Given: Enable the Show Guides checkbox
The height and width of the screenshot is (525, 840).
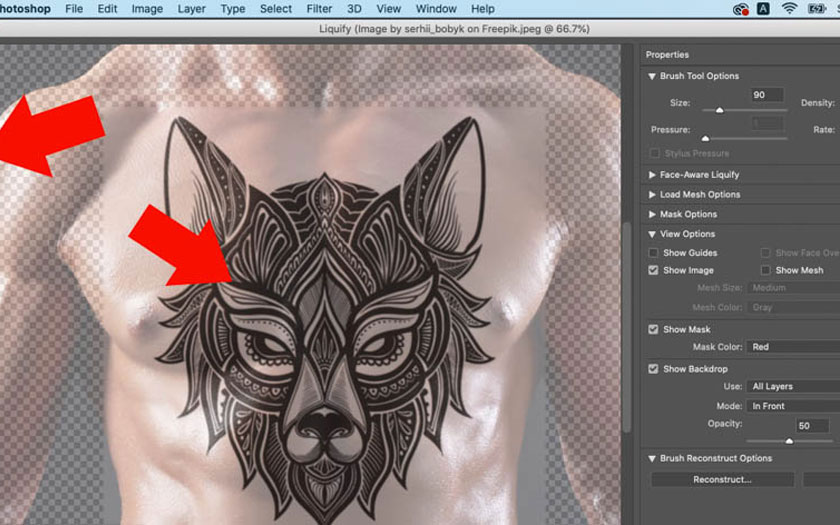Looking at the screenshot, I should (654, 253).
